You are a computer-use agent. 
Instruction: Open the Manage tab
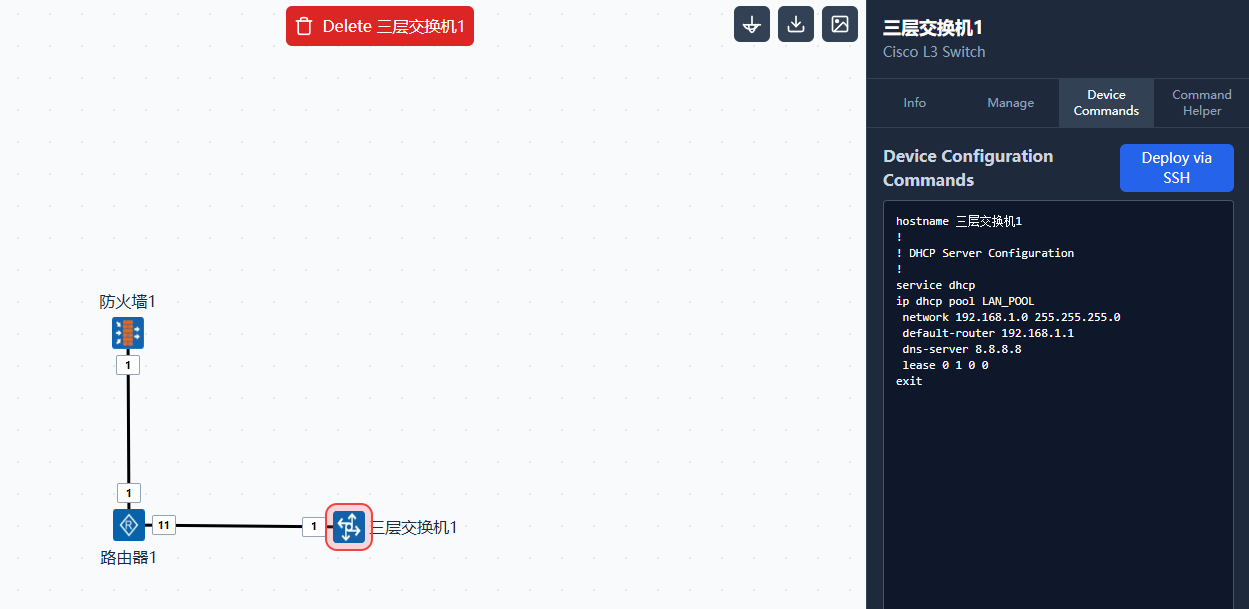[1010, 103]
